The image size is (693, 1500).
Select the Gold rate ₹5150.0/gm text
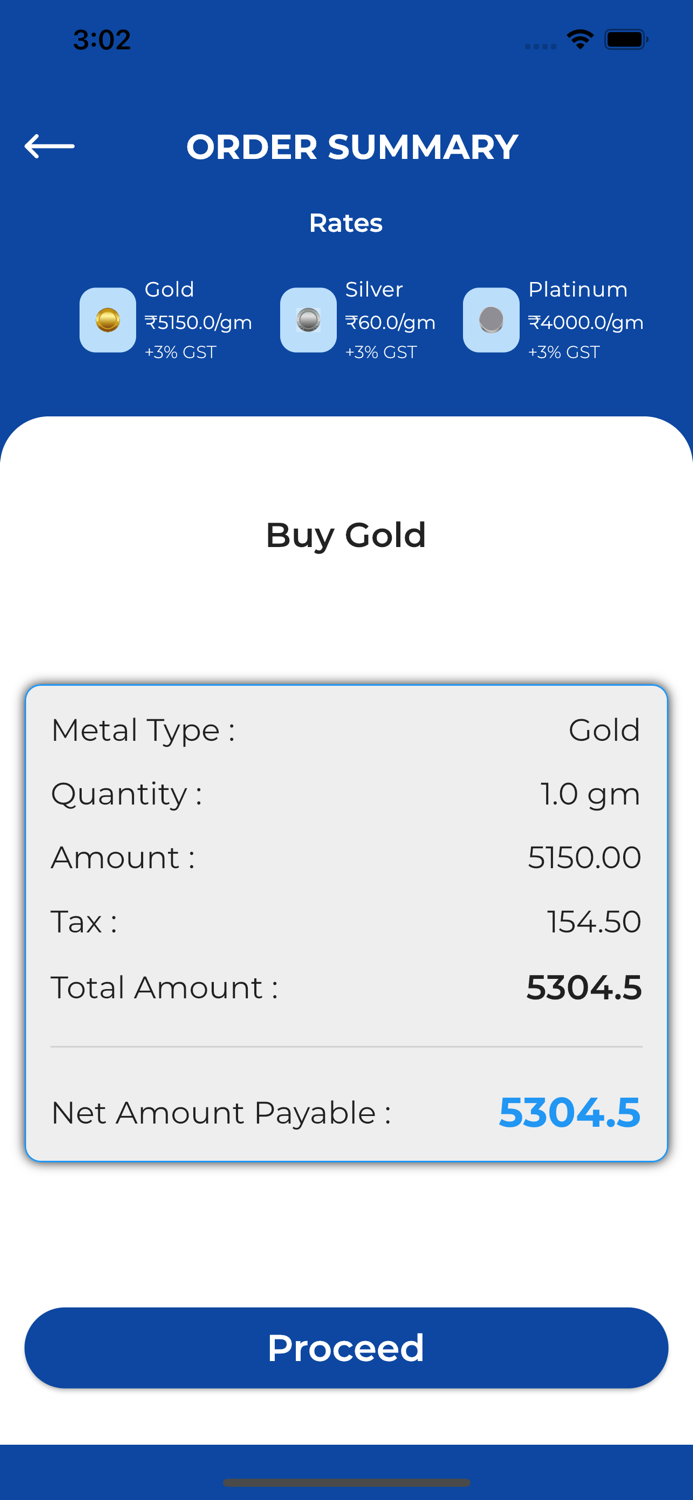tap(200, 322)
